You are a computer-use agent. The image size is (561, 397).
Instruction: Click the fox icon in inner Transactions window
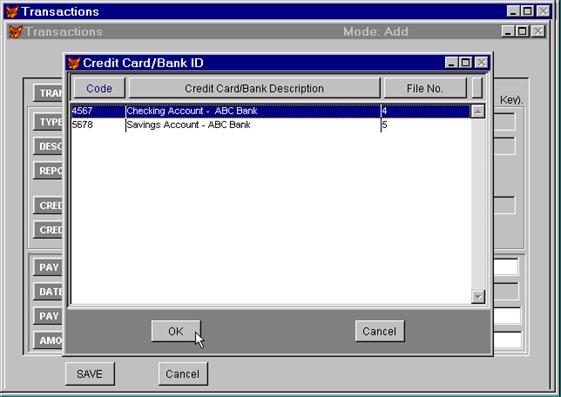pos(15,31)
